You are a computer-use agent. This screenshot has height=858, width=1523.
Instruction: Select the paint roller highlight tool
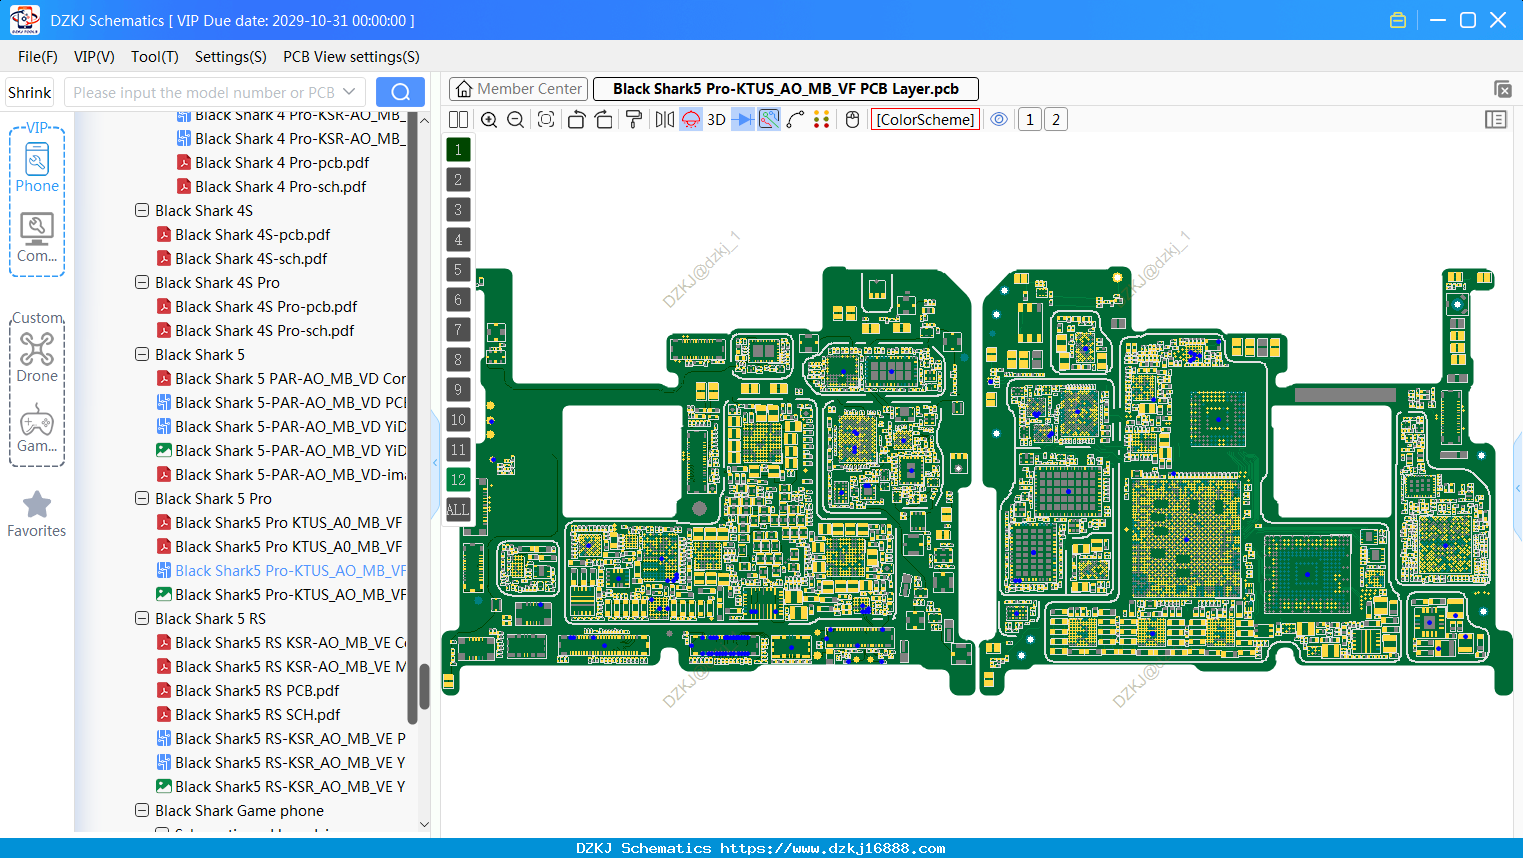(634, 119)
